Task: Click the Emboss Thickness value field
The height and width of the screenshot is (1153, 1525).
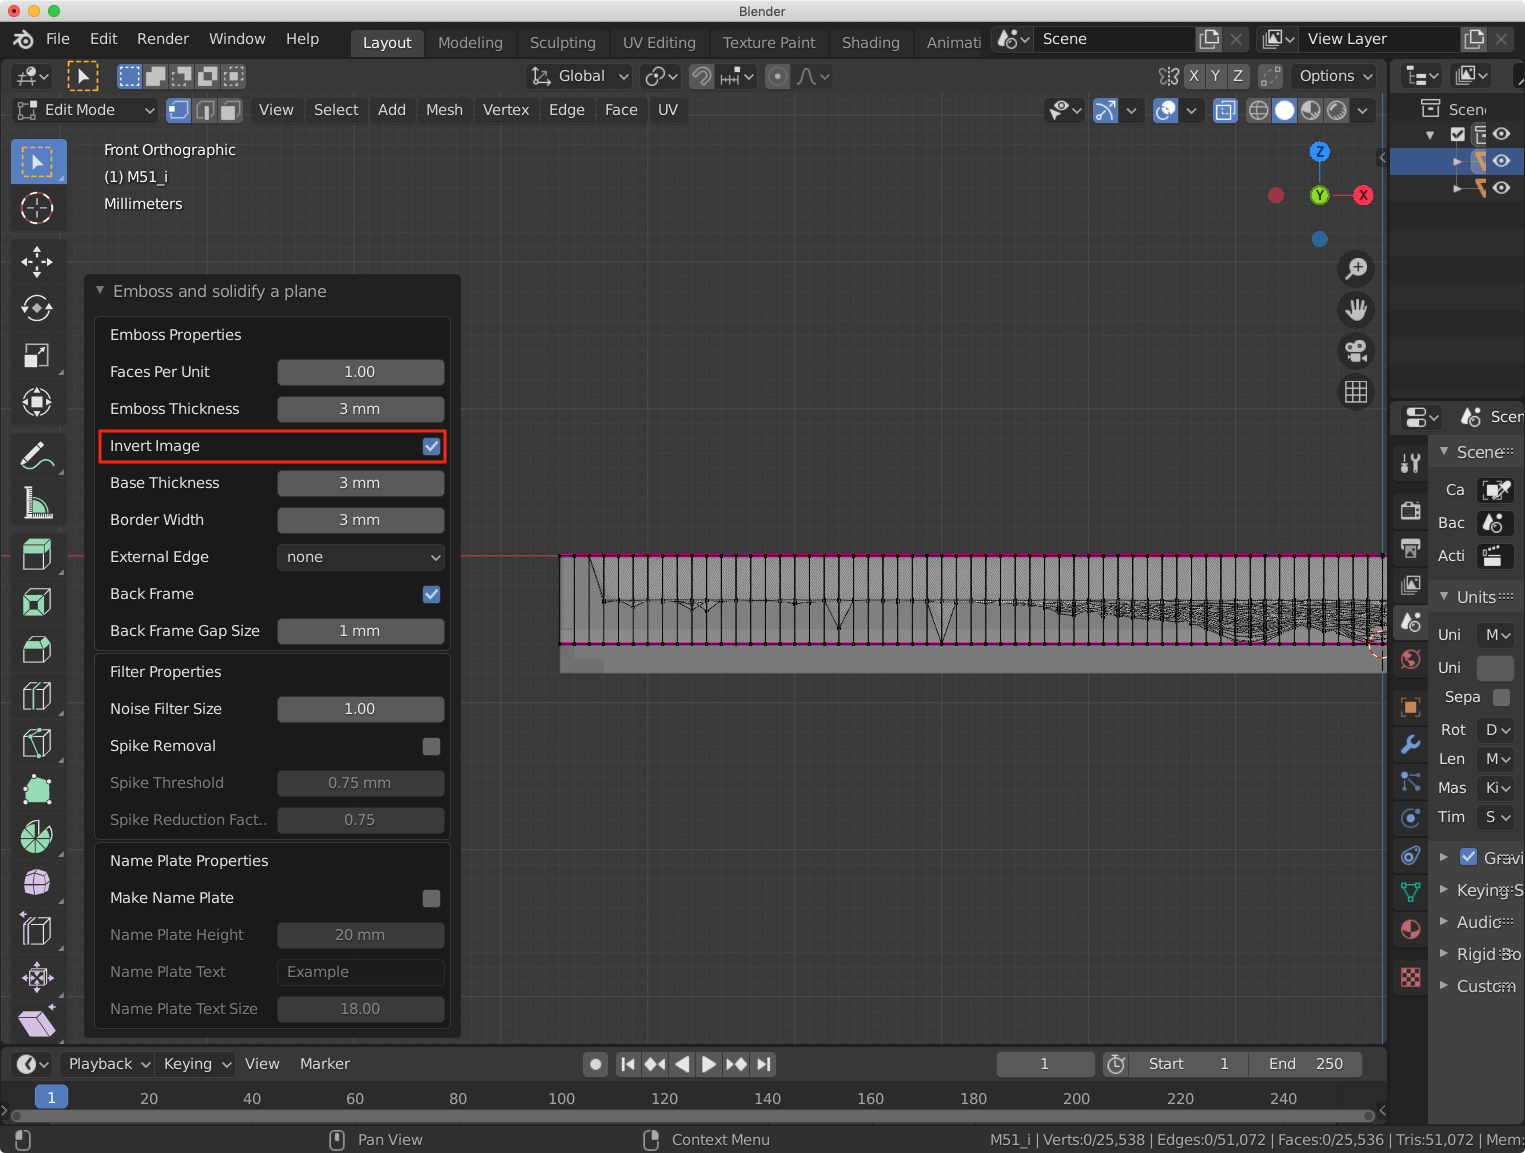Action: [x=360, y=409]
